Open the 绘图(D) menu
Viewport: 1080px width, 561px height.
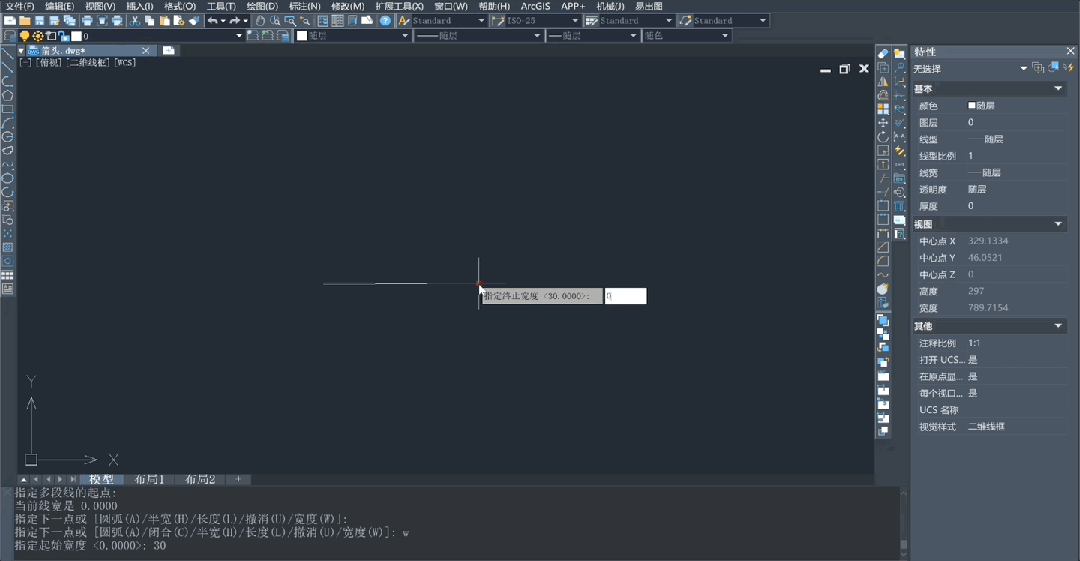coord(261,6)
